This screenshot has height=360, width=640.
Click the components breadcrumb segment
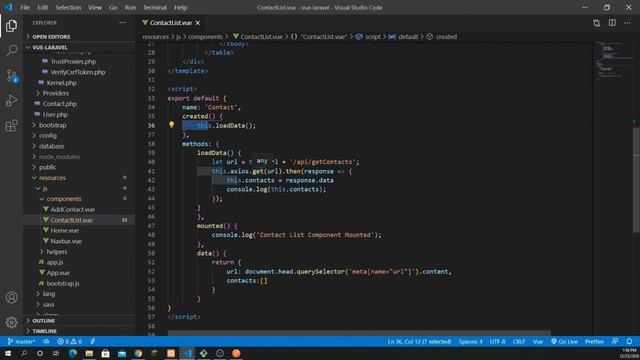coord(205,37)
